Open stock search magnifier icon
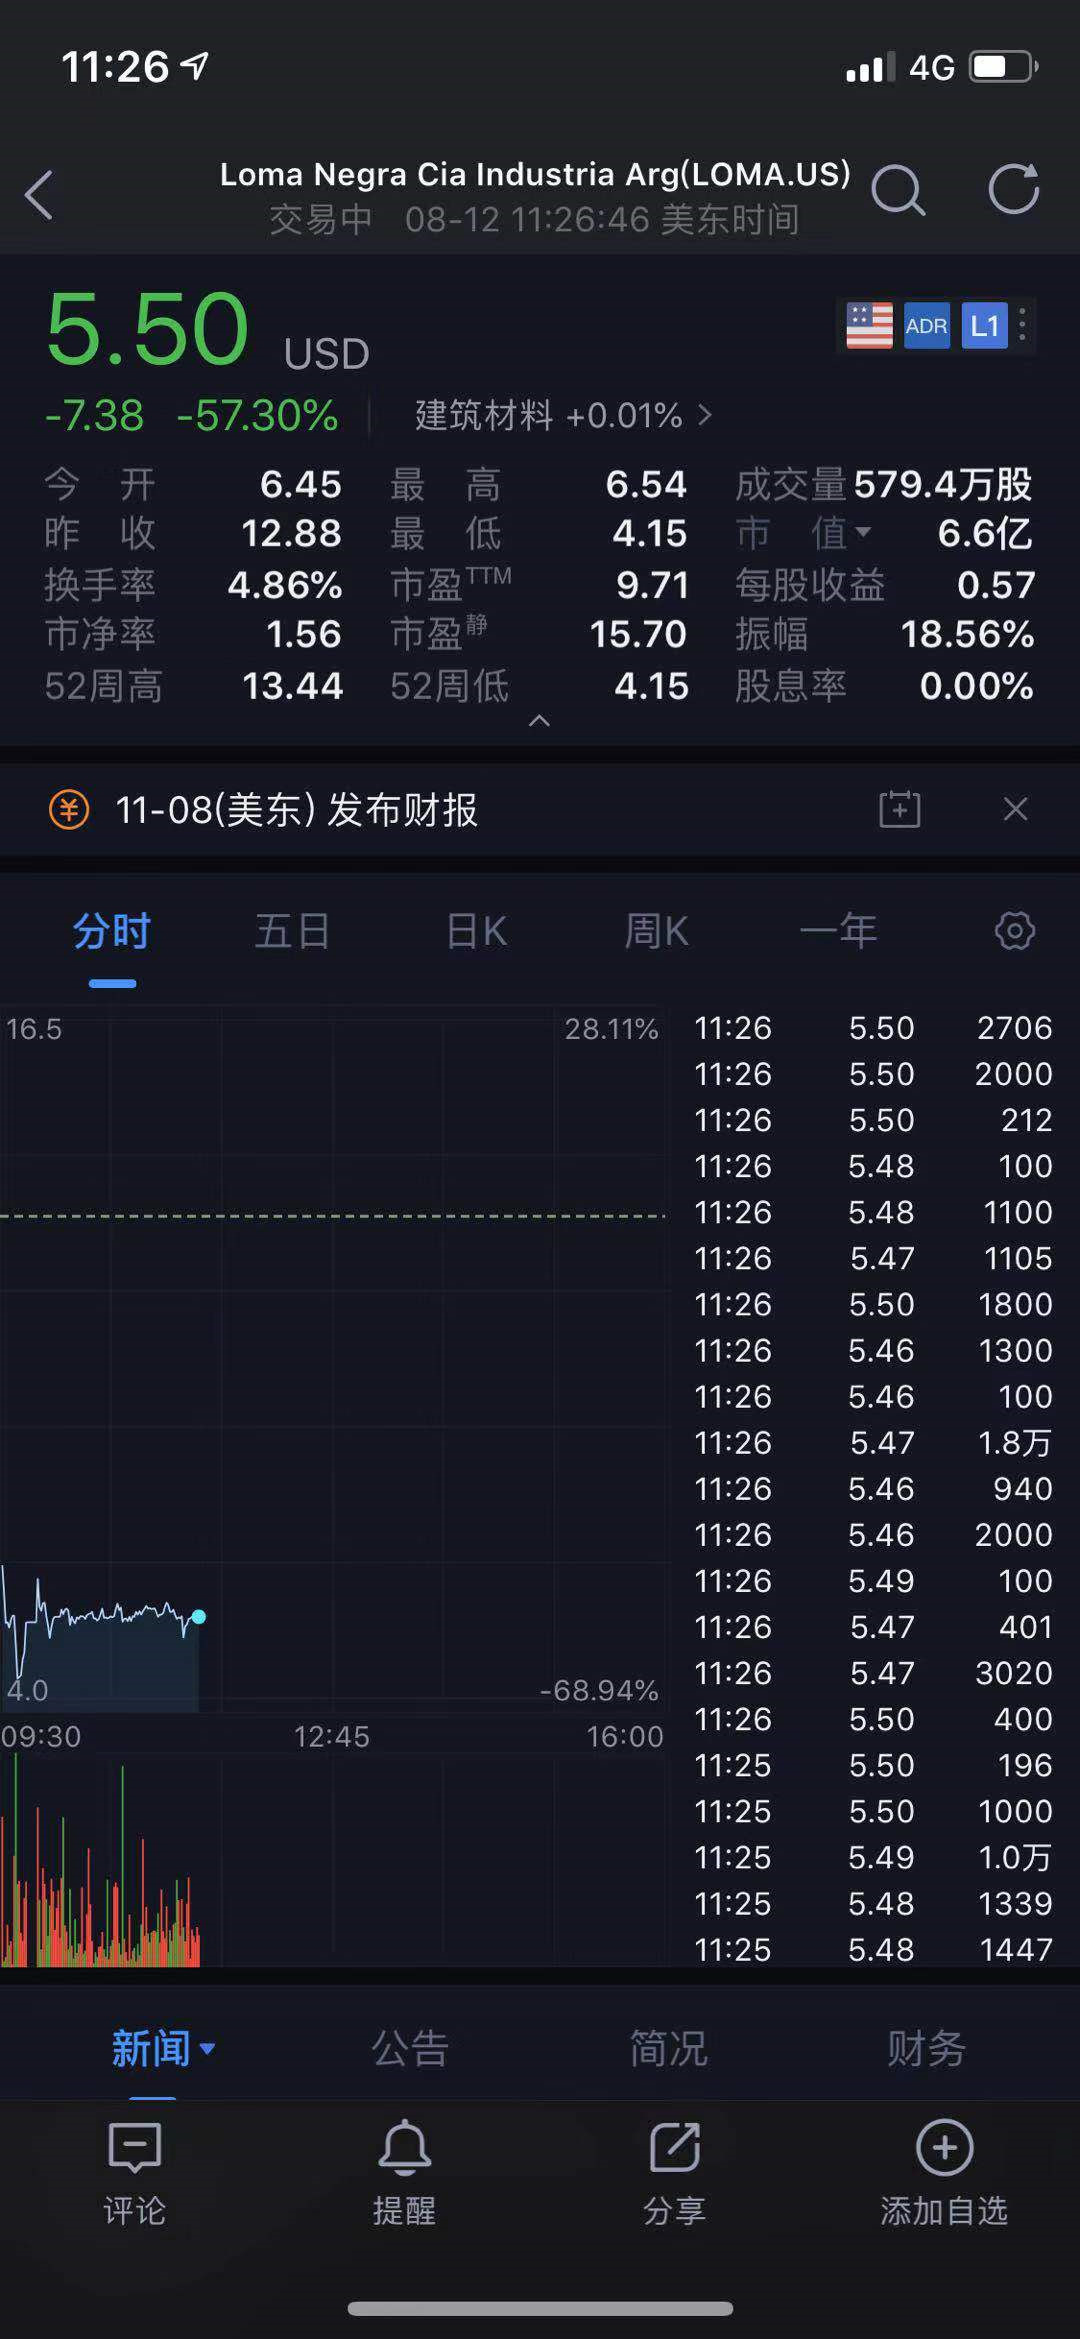The image size is (1080, 2339). (x=897, y=190)
